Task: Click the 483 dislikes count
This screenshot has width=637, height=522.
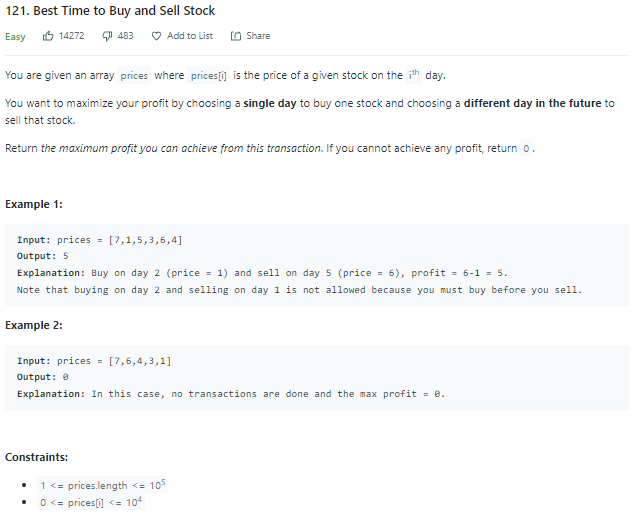Action: click(125, 36)
